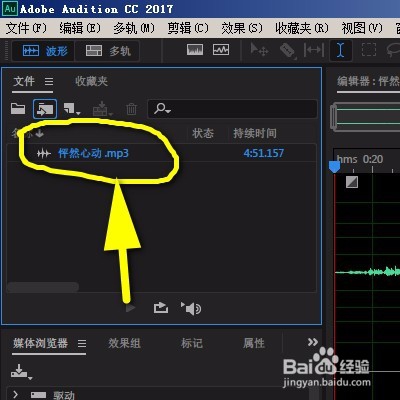400x400 pixels.
Task: Switch to 多轨 multitrack editor
Action: pyautogui.click(x=107, y=51)
